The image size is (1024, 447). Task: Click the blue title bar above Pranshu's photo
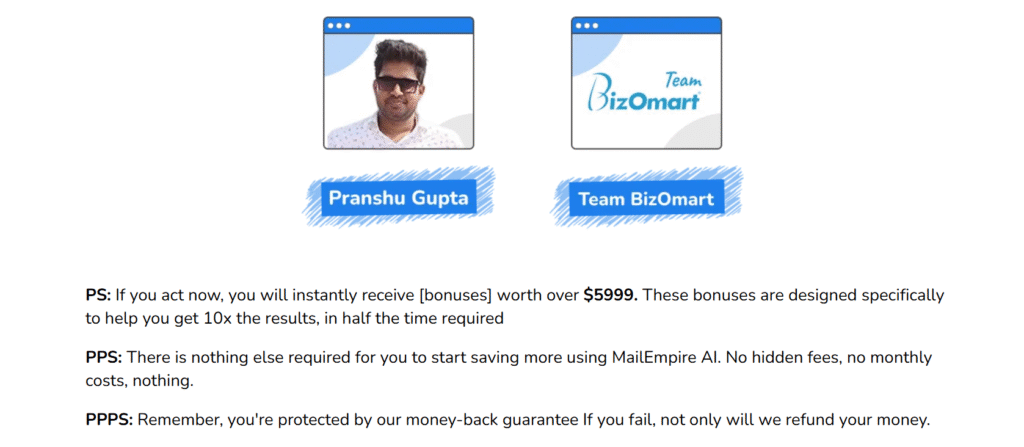398,25
